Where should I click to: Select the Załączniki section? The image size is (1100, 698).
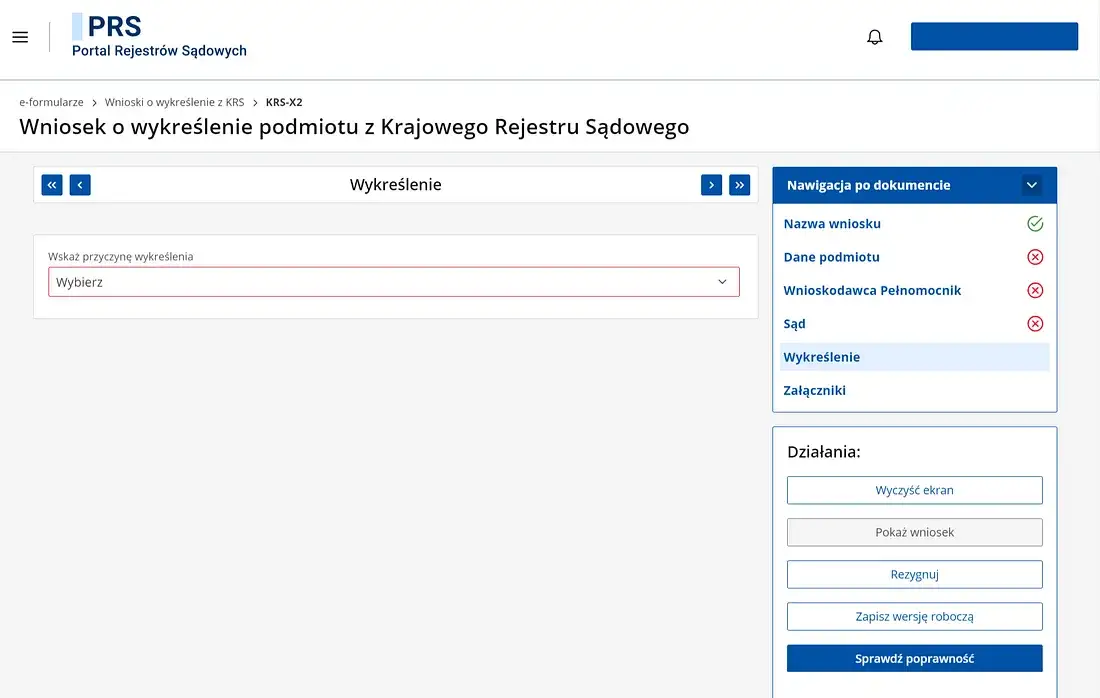pyautogui.click(x=815, y=390)
